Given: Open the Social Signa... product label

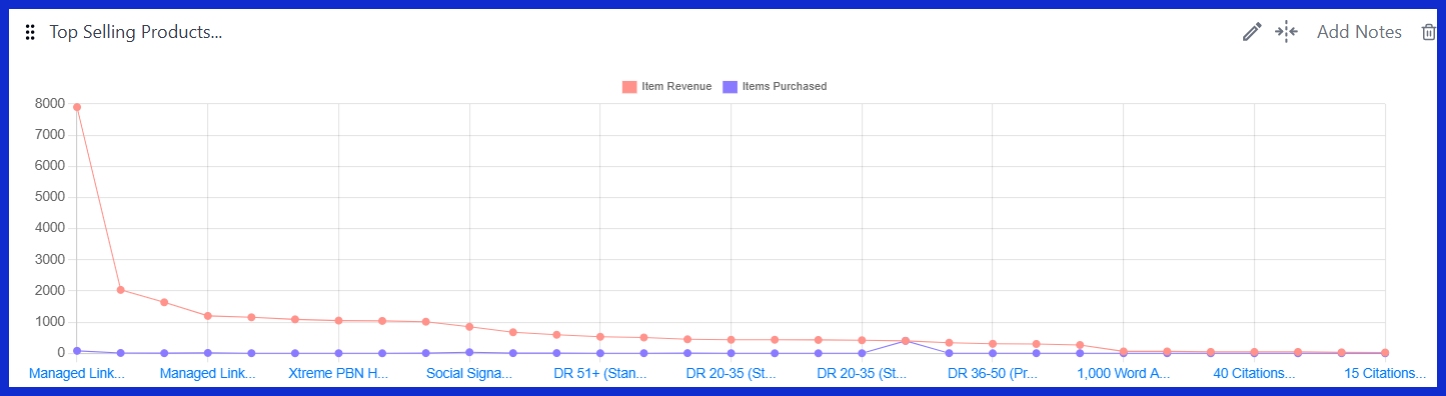Looking at the screenshot, I should click(469, 373).
